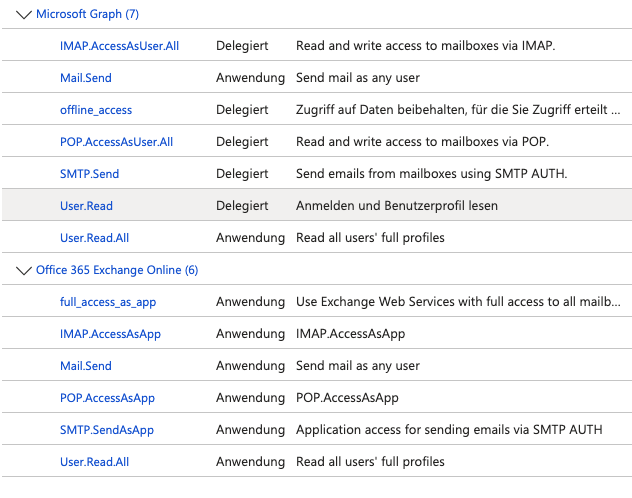632x498 pixels.
Task: Click 'Anwendung' in the IMAP.AccessAsApp row
Action: click(251, 334)
